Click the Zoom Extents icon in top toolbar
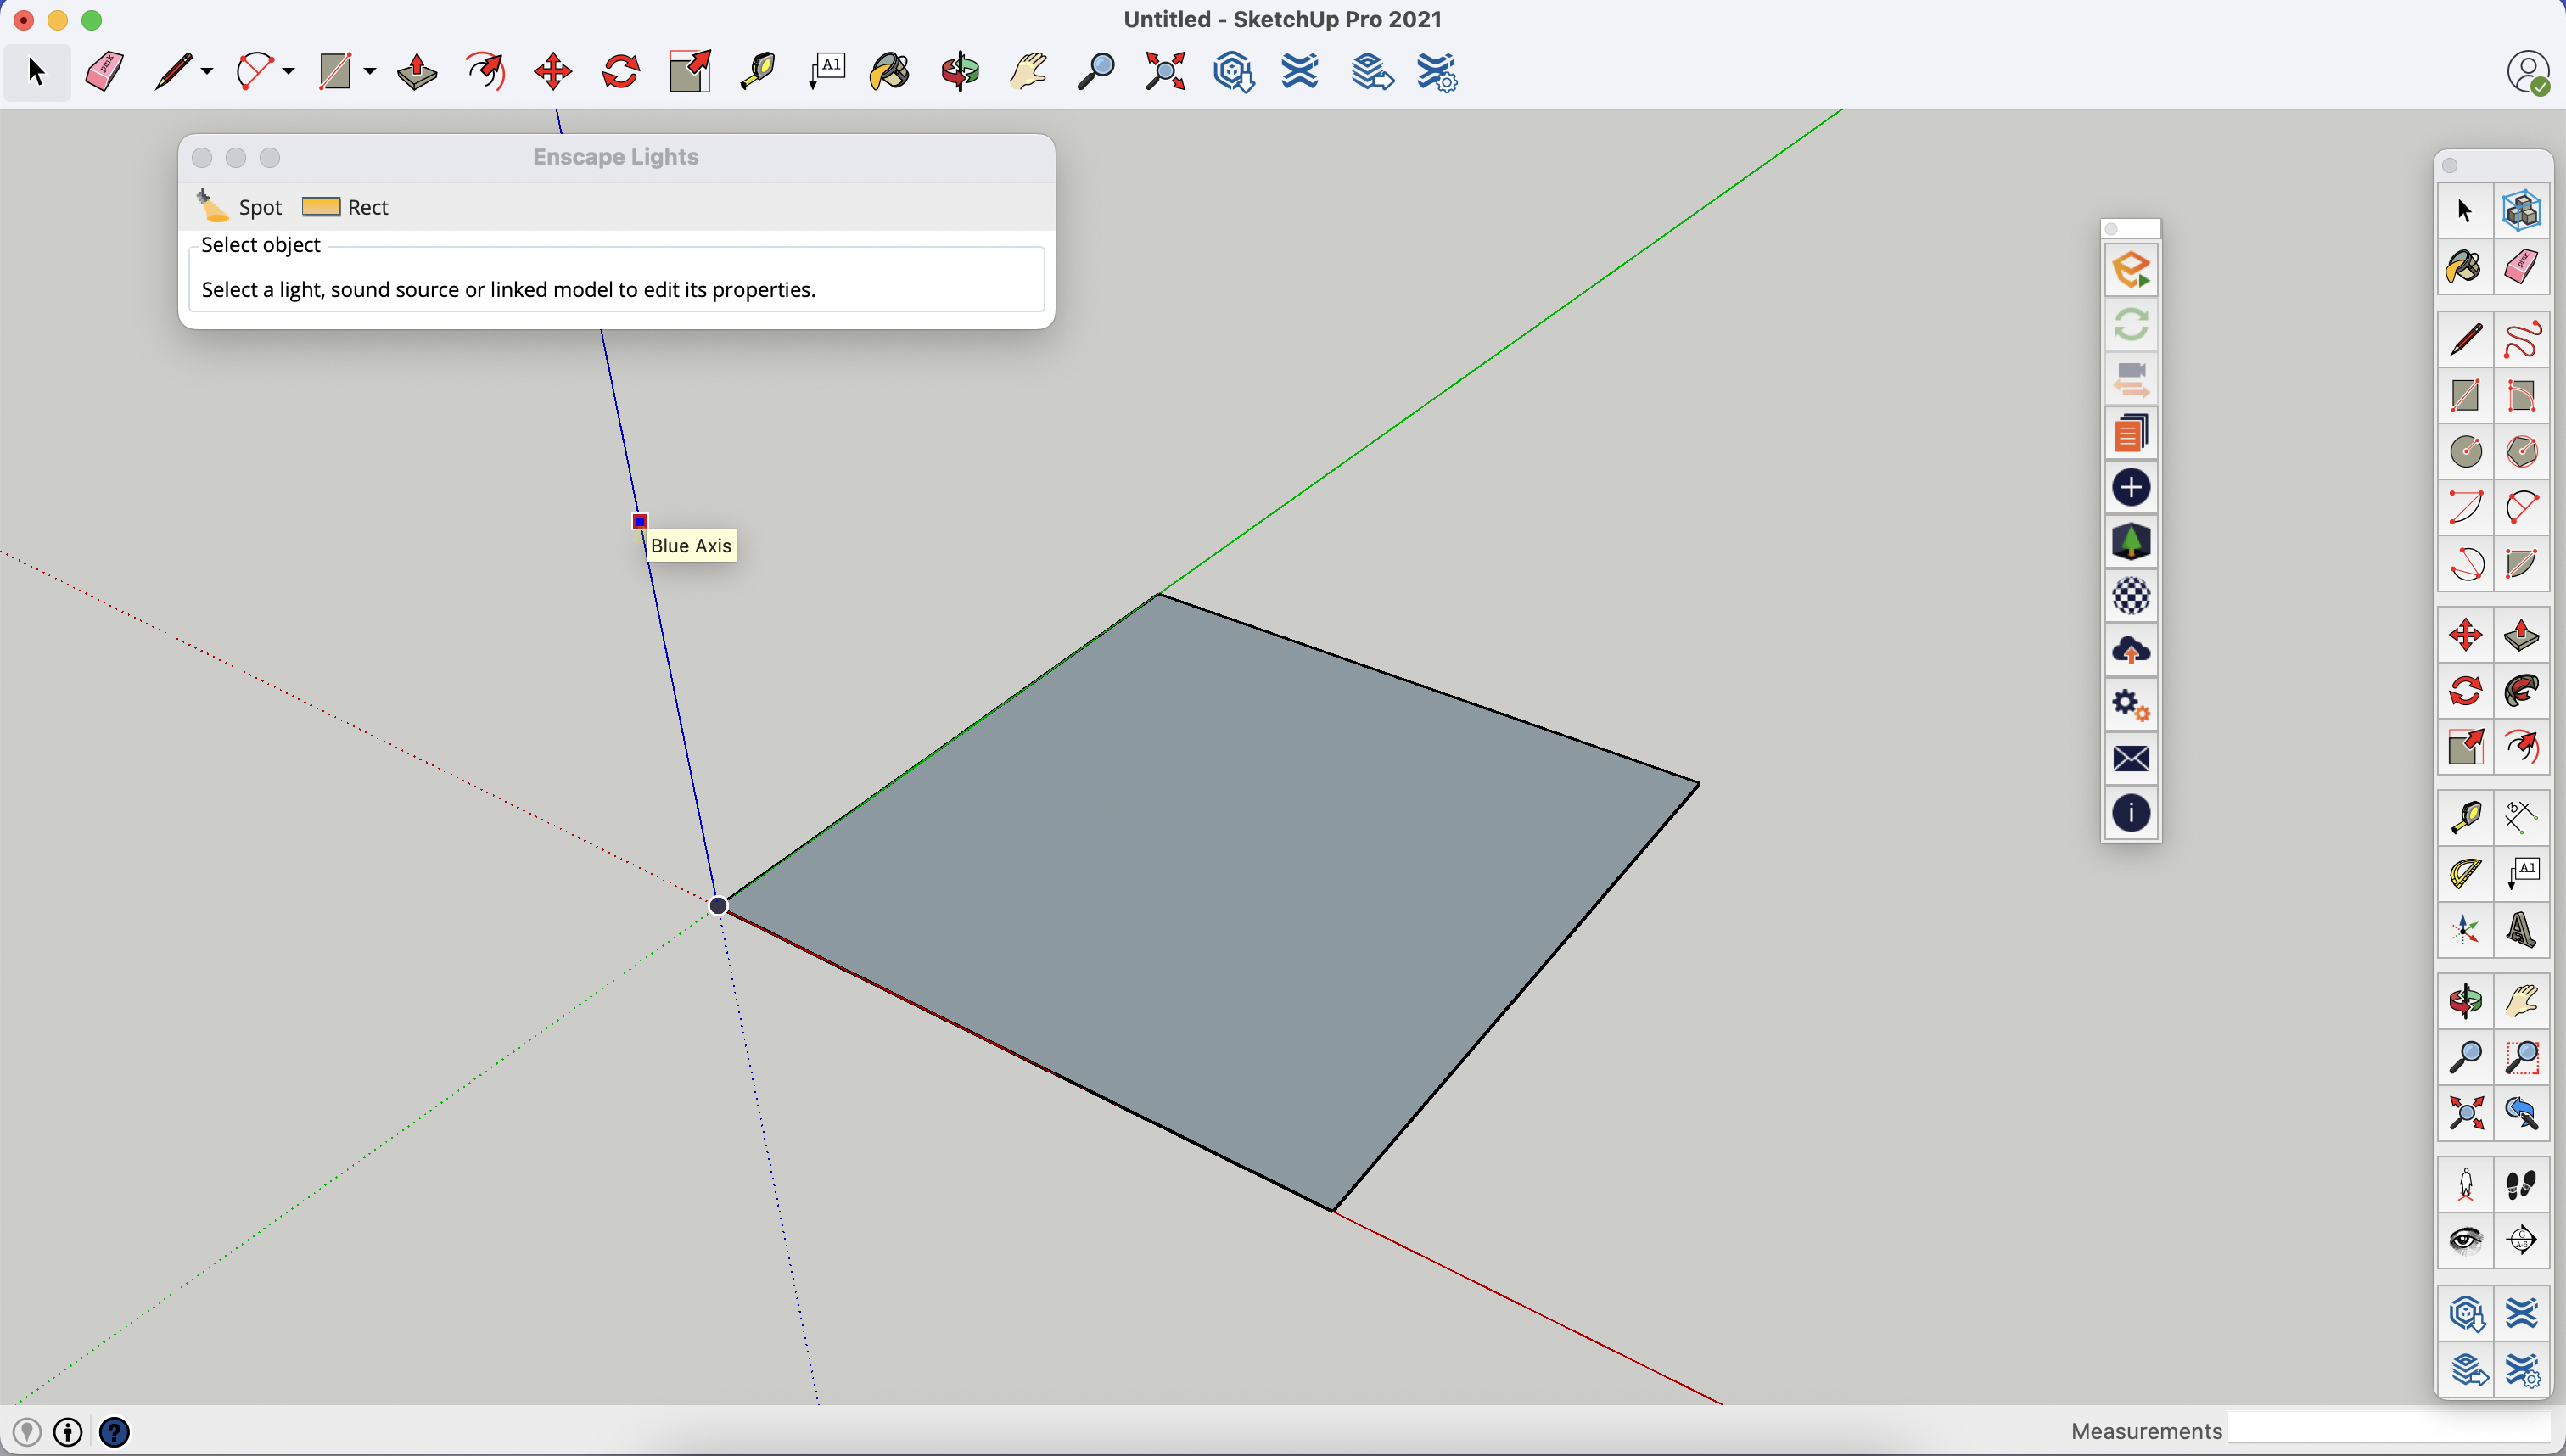This screenshot has width=2566, height=1456. (1165, 72)
